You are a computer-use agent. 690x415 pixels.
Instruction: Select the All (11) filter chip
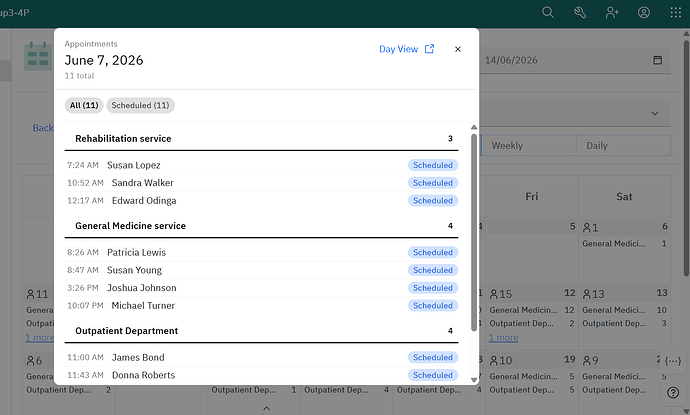tap(84, 105)
